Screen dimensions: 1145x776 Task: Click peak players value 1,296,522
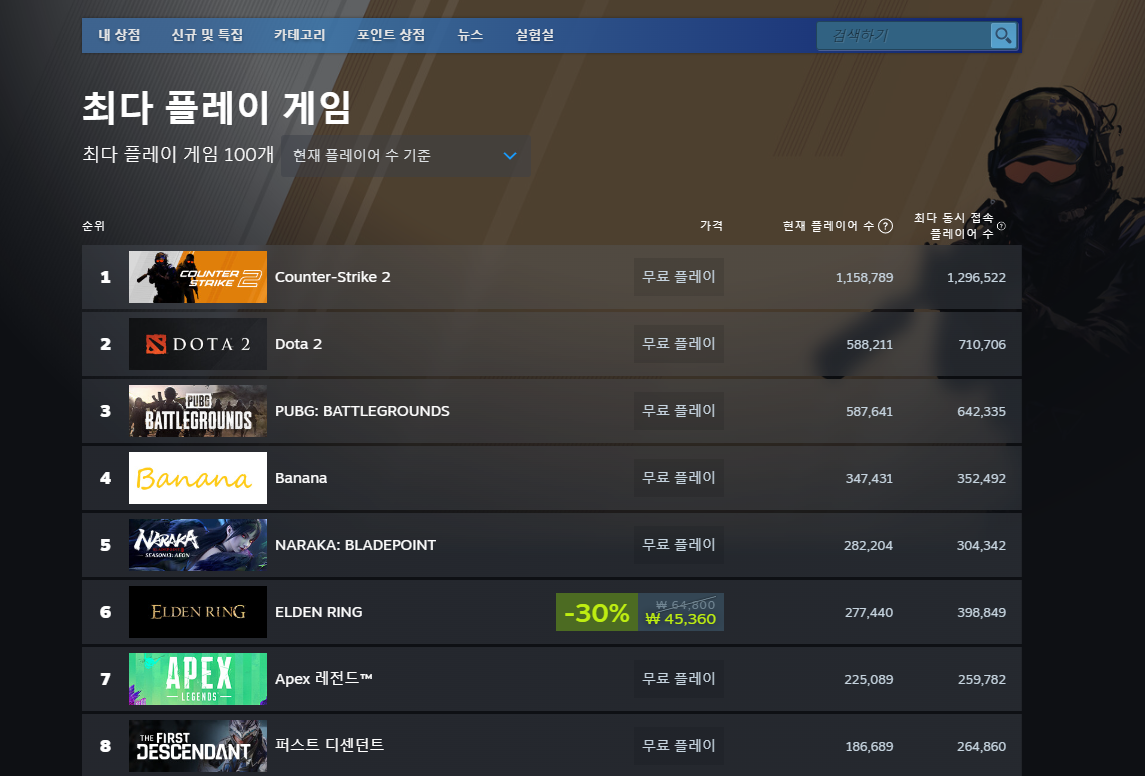point(976,277)
